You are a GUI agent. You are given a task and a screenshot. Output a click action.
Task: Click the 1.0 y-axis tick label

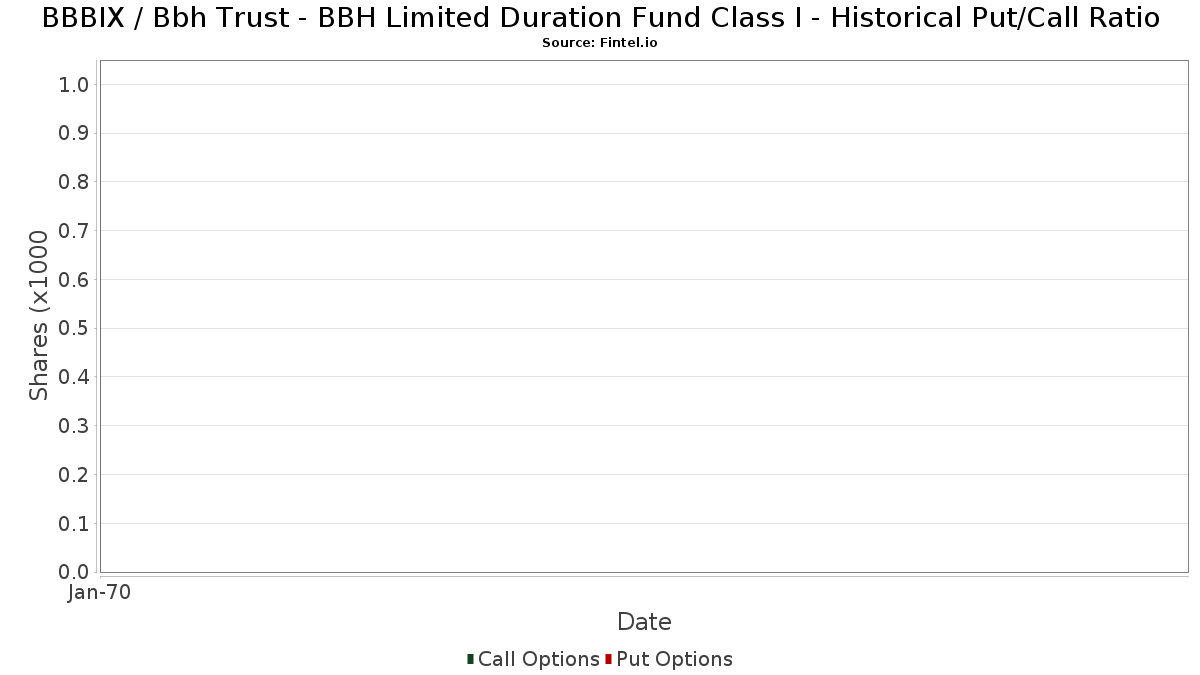(75, 85)
